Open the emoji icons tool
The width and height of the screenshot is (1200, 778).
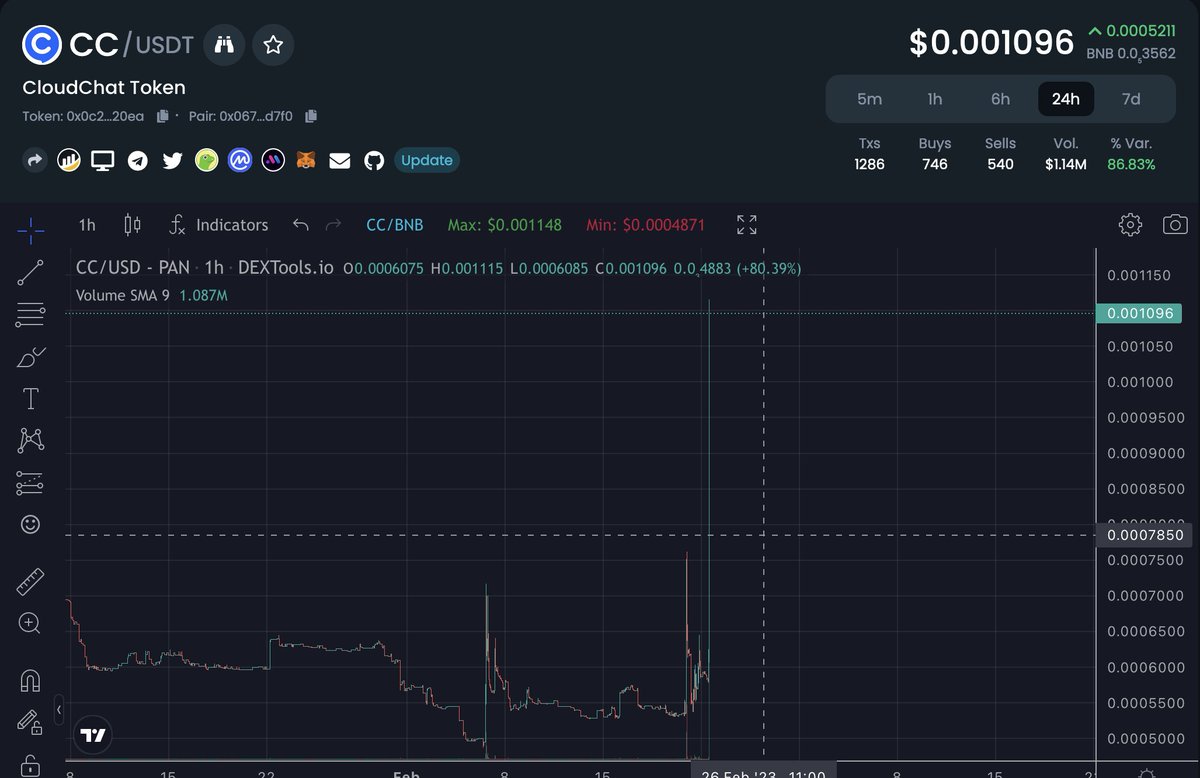[x=30, y=524]
